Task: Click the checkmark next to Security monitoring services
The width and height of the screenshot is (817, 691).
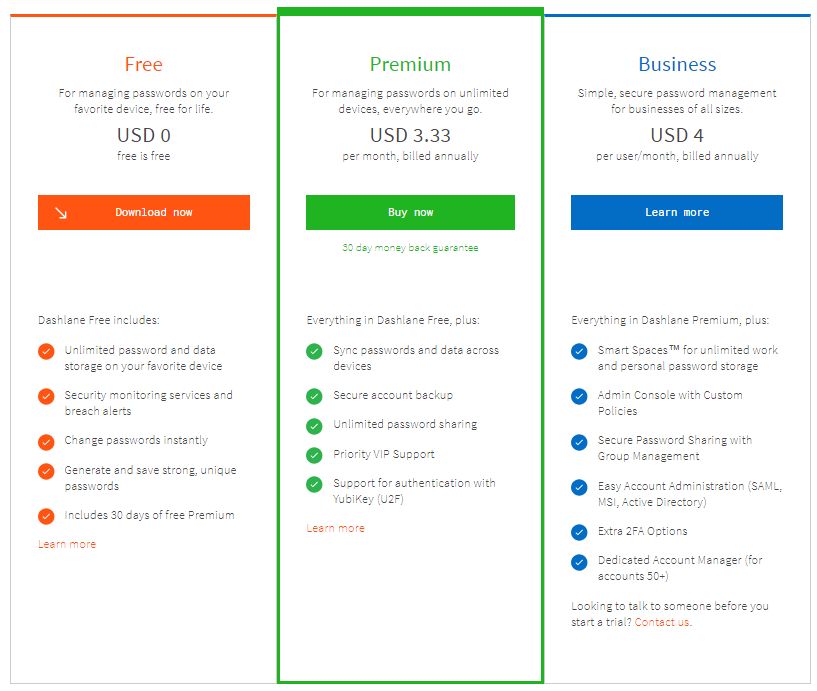Action: pos(46,397)
